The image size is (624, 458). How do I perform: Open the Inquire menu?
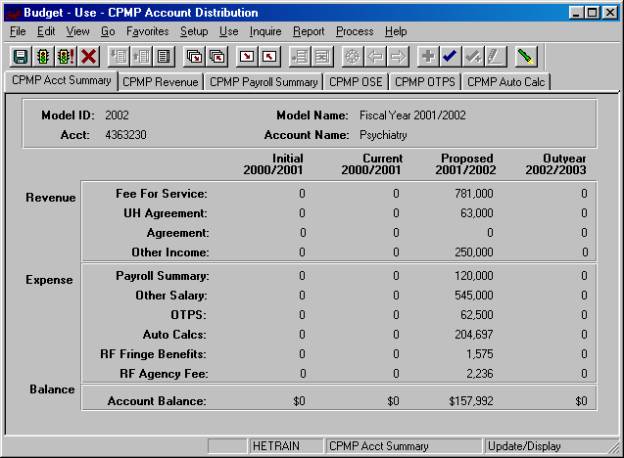(267, 31)
